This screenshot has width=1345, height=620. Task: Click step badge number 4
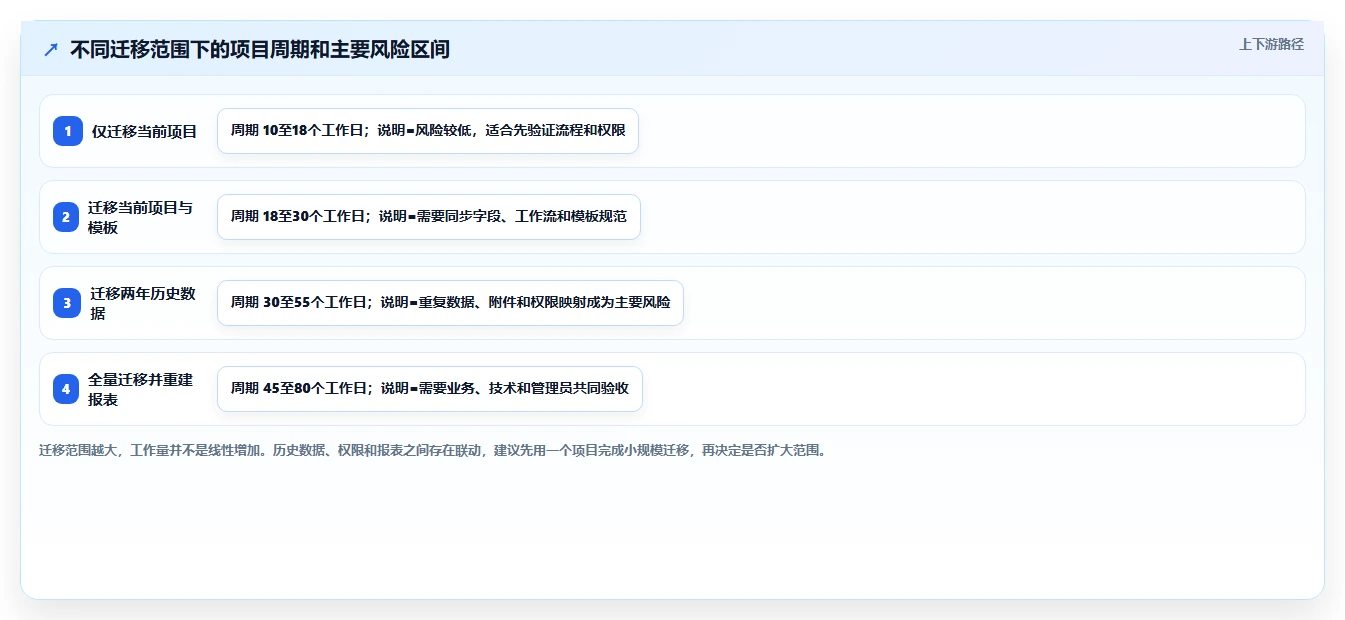tap(67, 389)
